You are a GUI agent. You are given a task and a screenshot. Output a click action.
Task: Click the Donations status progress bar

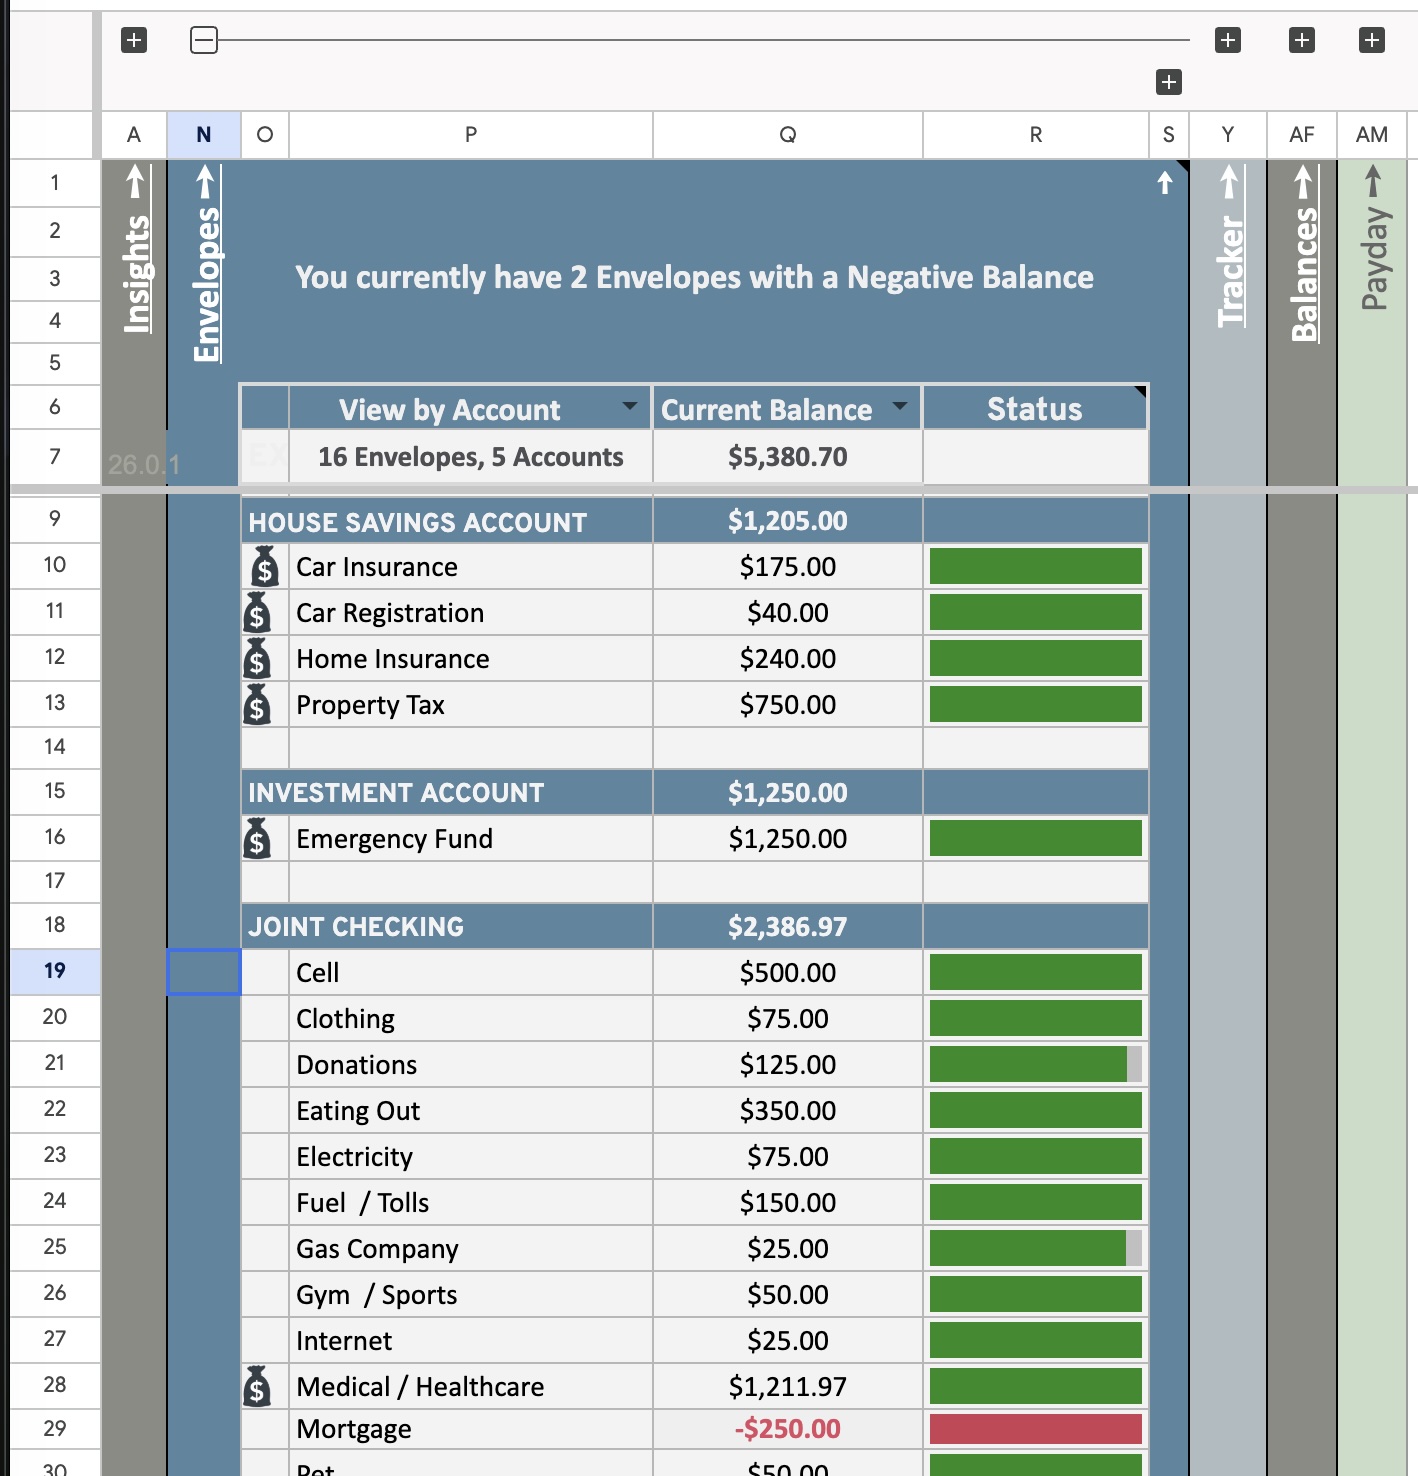pyautogui.click(x=1036, y=1064)
